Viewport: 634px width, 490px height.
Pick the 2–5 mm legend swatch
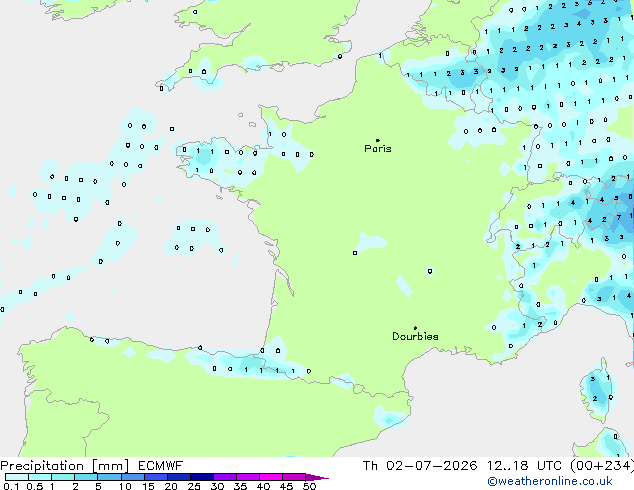tap(86, 477)
